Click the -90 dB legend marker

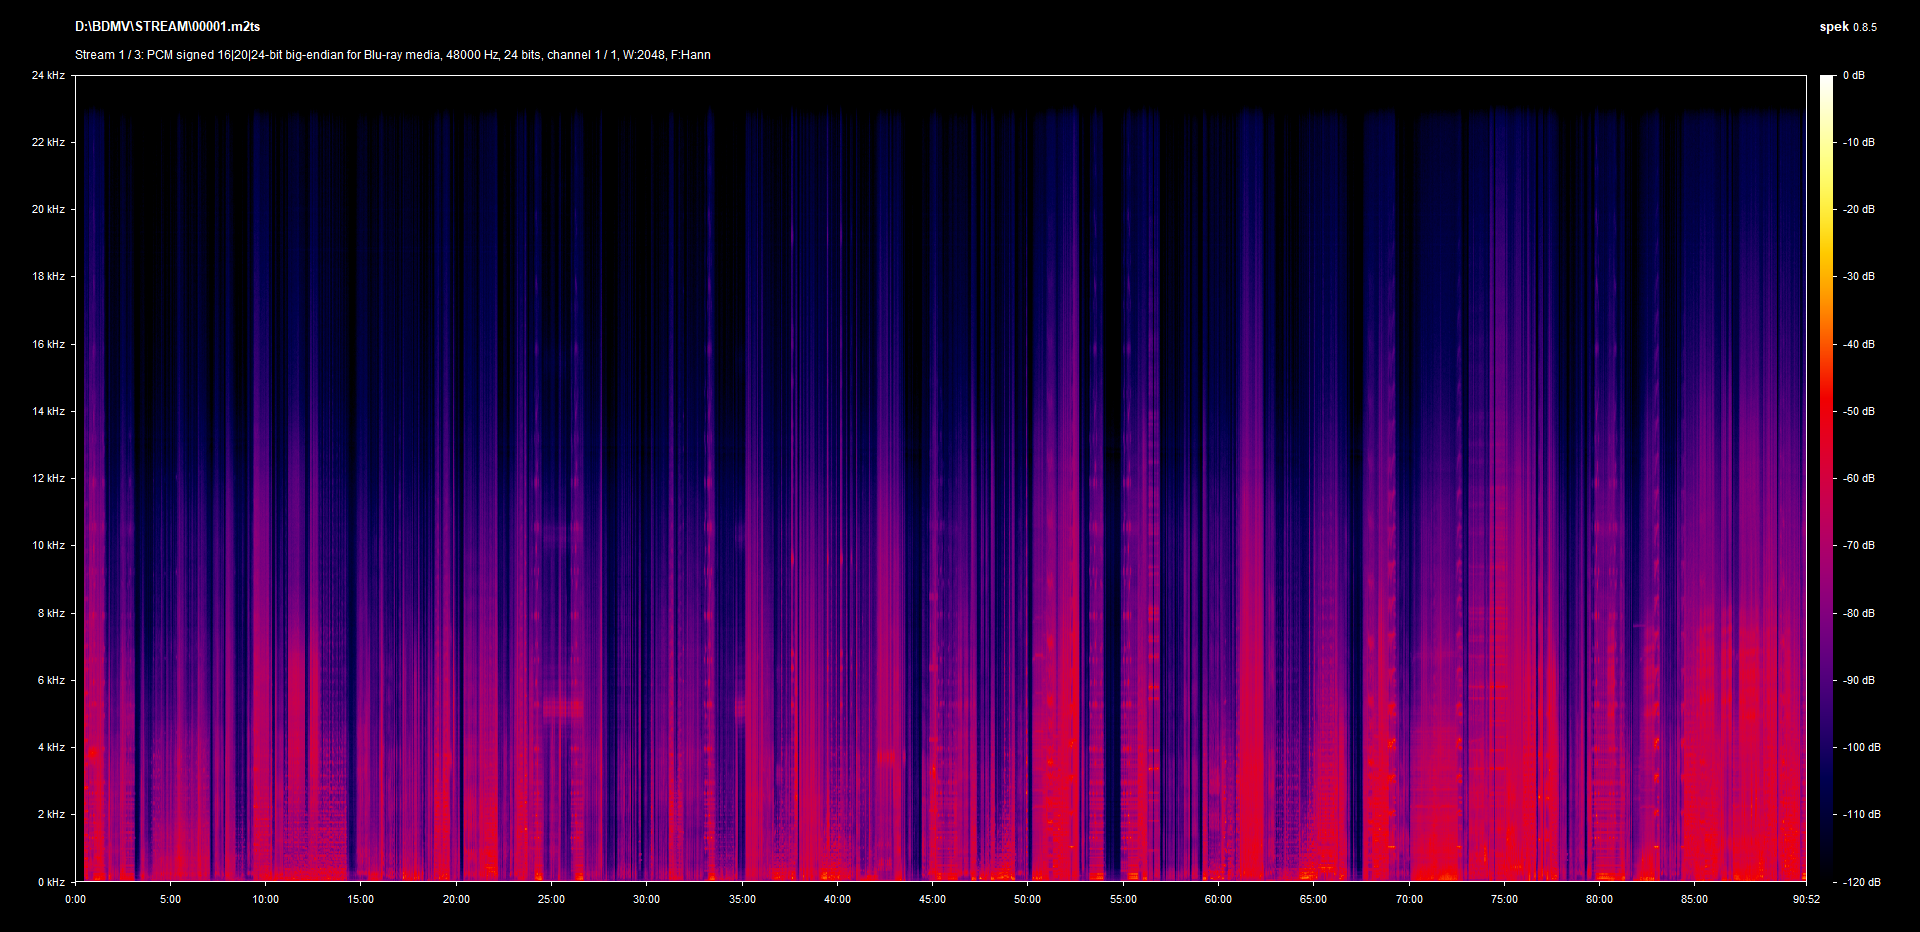[x=1858, y=680]
